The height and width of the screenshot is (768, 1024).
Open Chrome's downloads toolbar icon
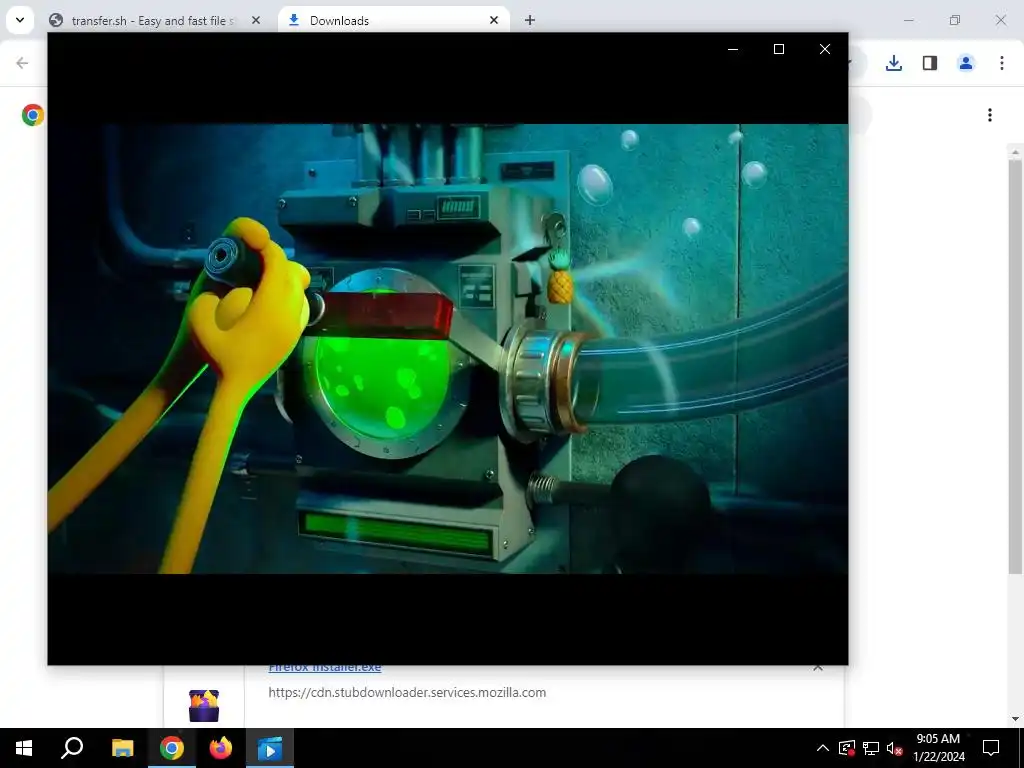[893, 63]
